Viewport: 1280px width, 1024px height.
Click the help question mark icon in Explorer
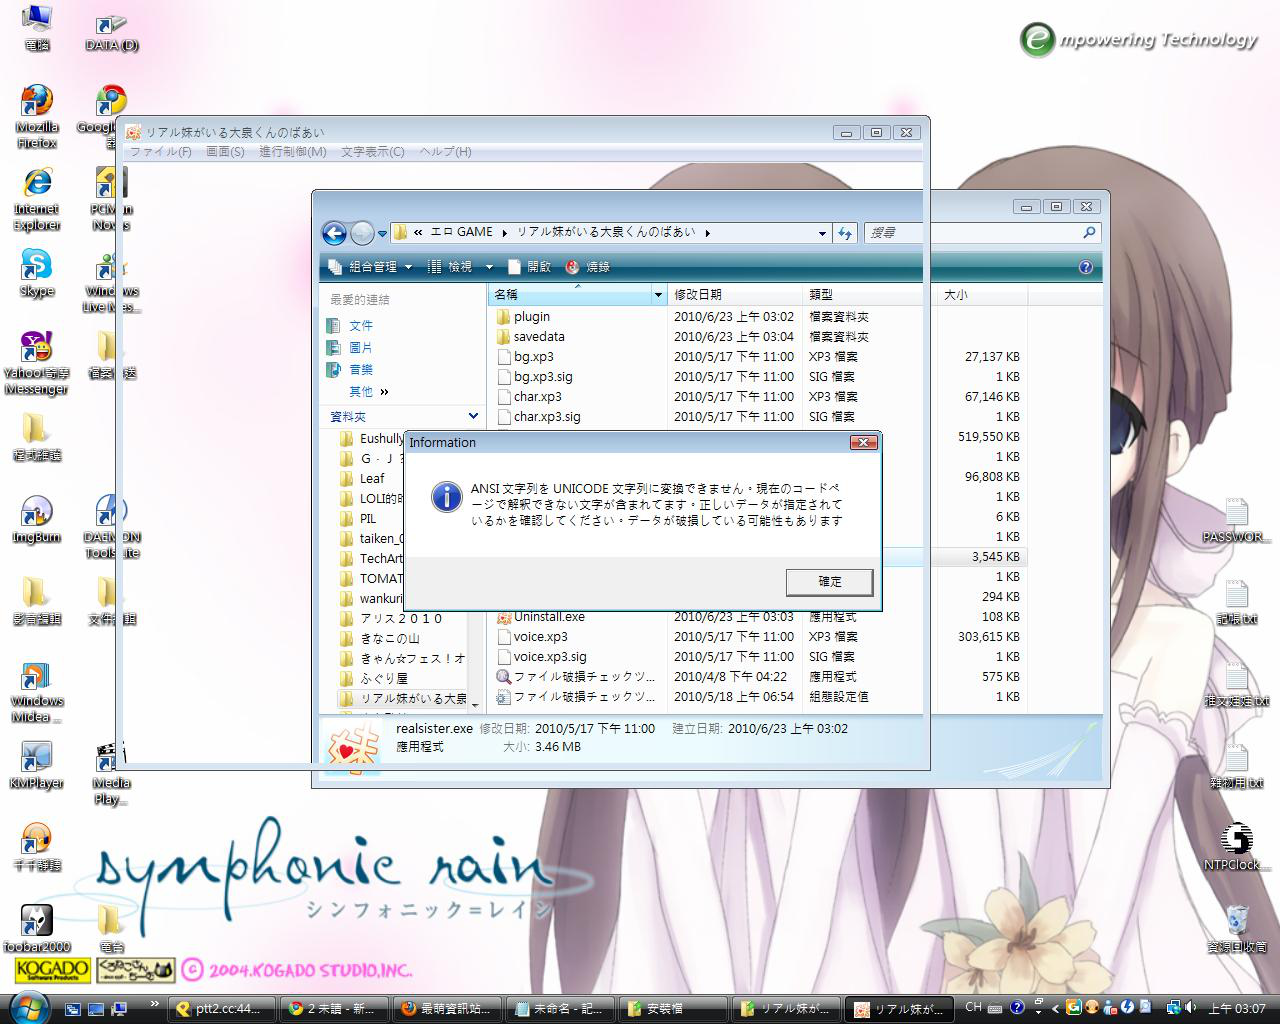[x=1085, y=267]
